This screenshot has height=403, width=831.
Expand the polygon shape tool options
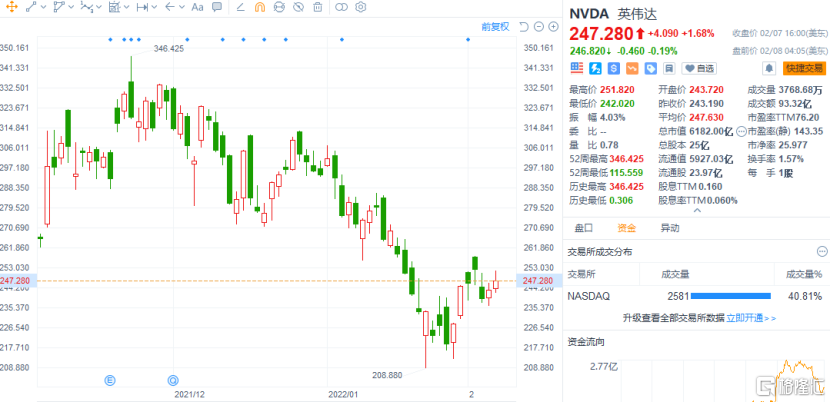pyautogui.click(x=70, y=7)
